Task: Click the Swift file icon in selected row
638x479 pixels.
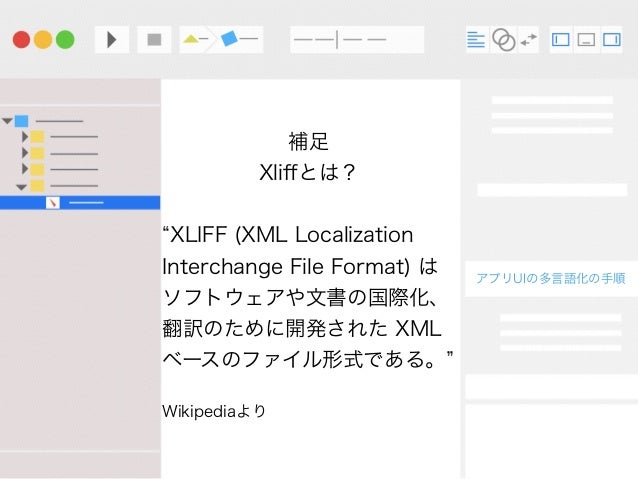Action: 53,202
